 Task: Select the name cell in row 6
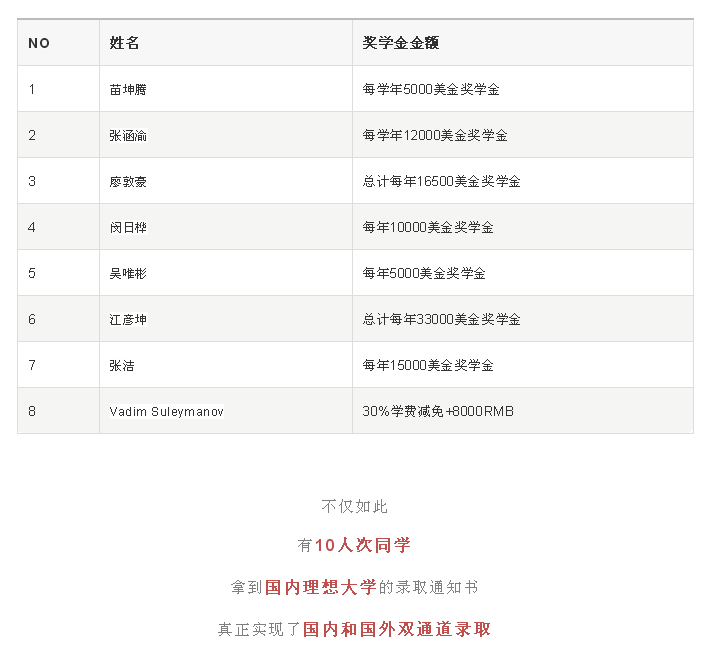(128, 319)
